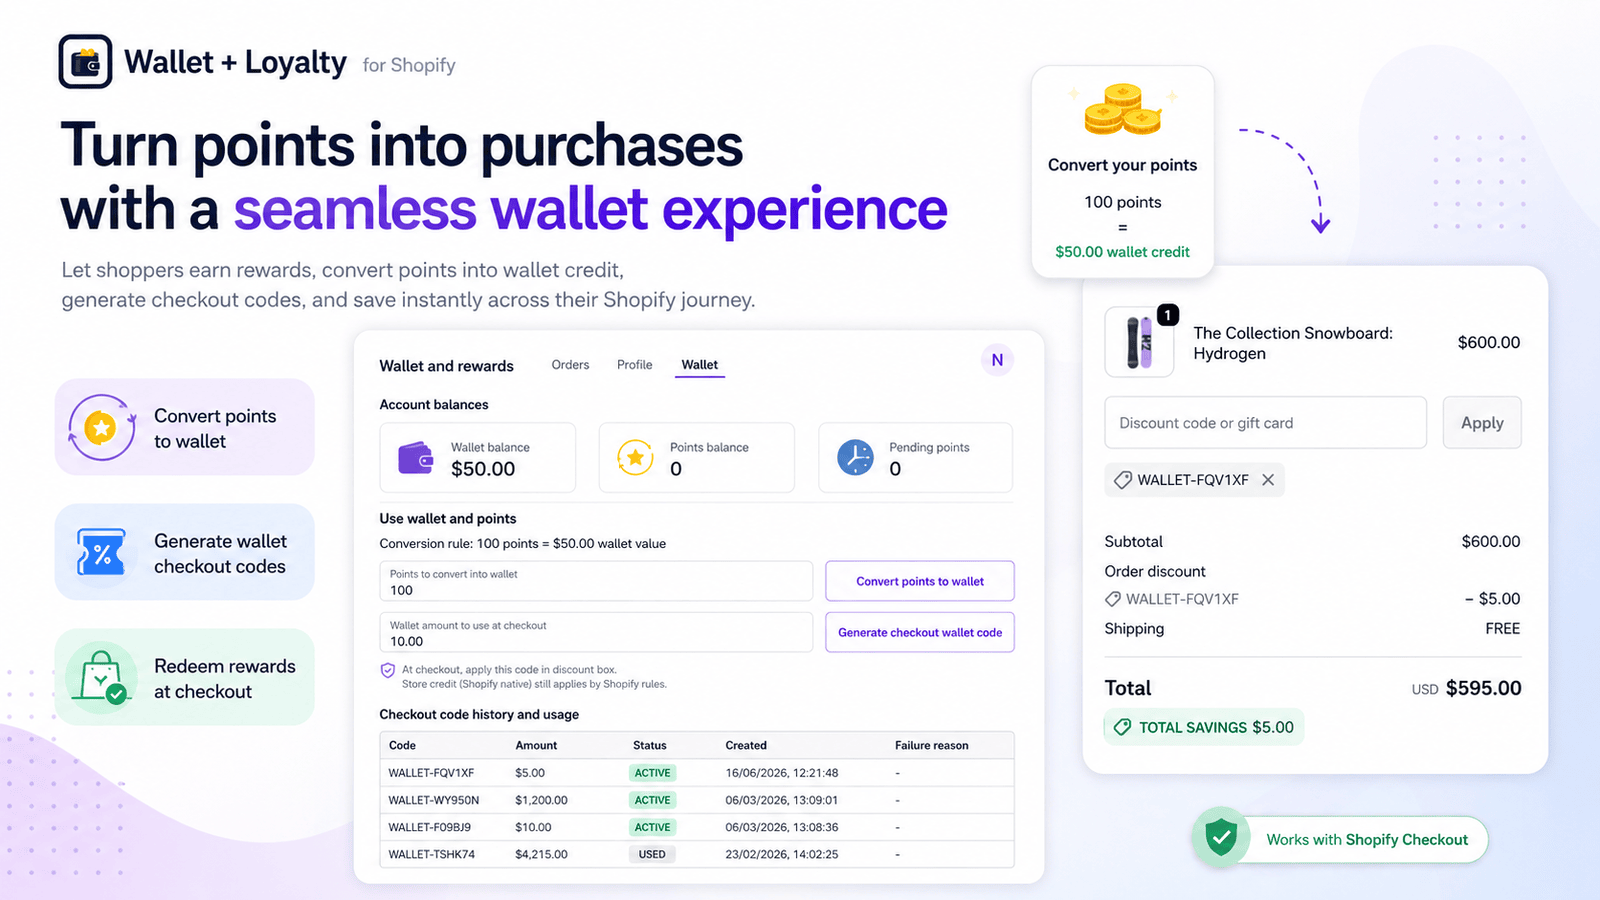Switch to the Orders tab
Viewport: 1600px width, 900px height.
(570, 365)
